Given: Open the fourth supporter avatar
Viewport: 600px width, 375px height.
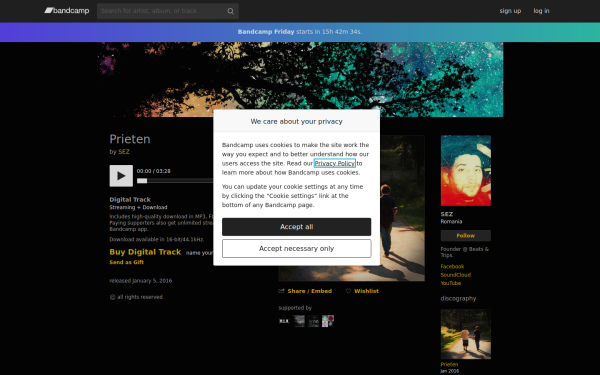Looking at the screenshot, I should click(x=328, y=321).
